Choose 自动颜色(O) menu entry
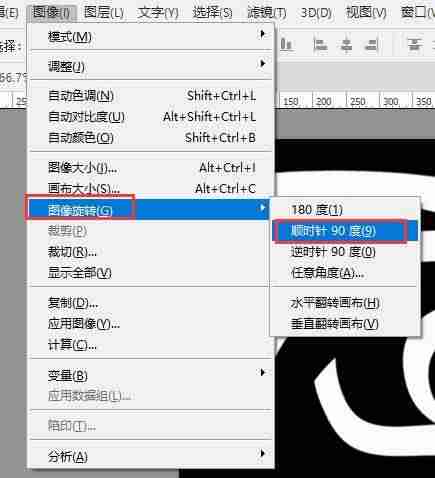Image resolution: width=435 pixels, height=478 pixels. 151,138
